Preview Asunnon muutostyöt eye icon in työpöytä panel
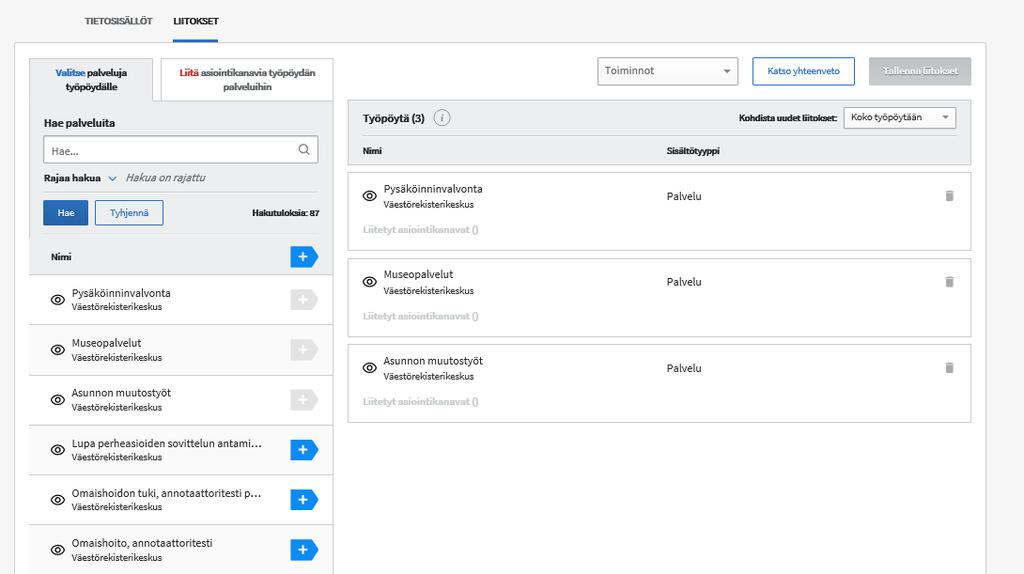This screenshot has height=574, width=1024. [x=370, y=368]
